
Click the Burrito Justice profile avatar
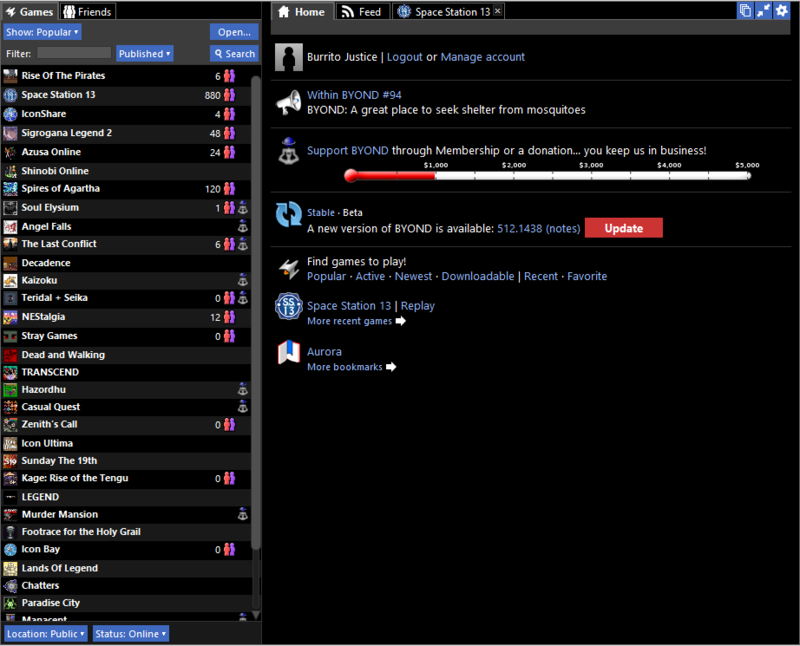click(x=289, y=57)
